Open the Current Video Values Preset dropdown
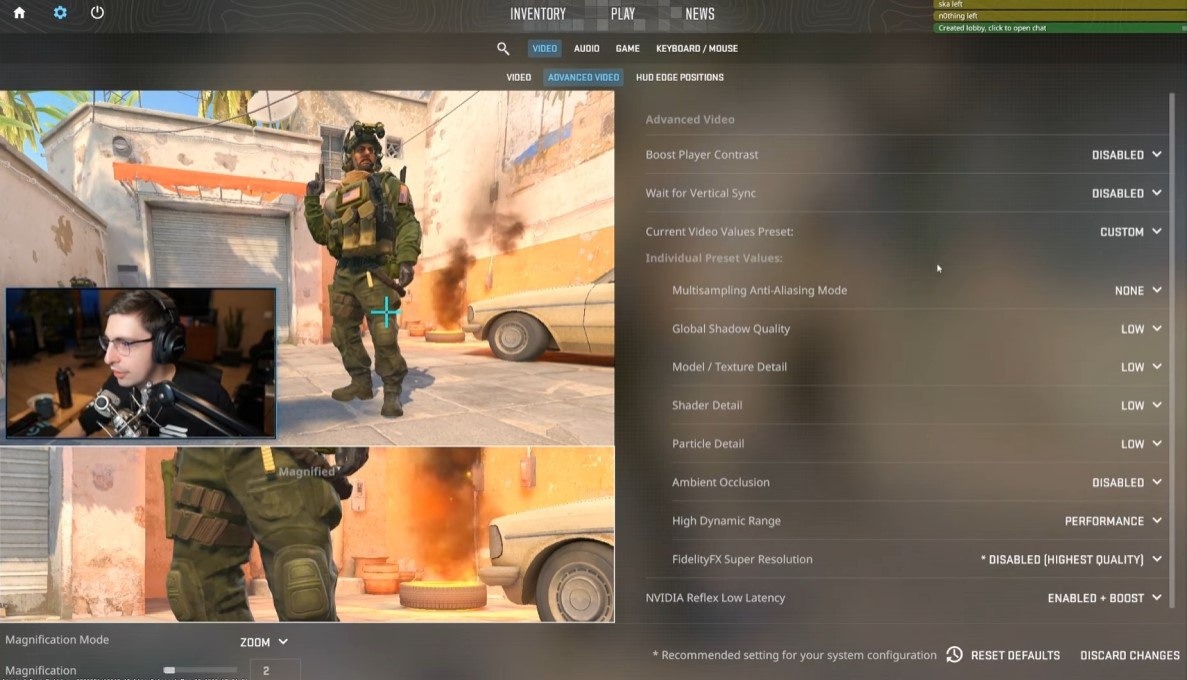The image size is (1187, 680). pyautogui.click(x=1130, y=232)
